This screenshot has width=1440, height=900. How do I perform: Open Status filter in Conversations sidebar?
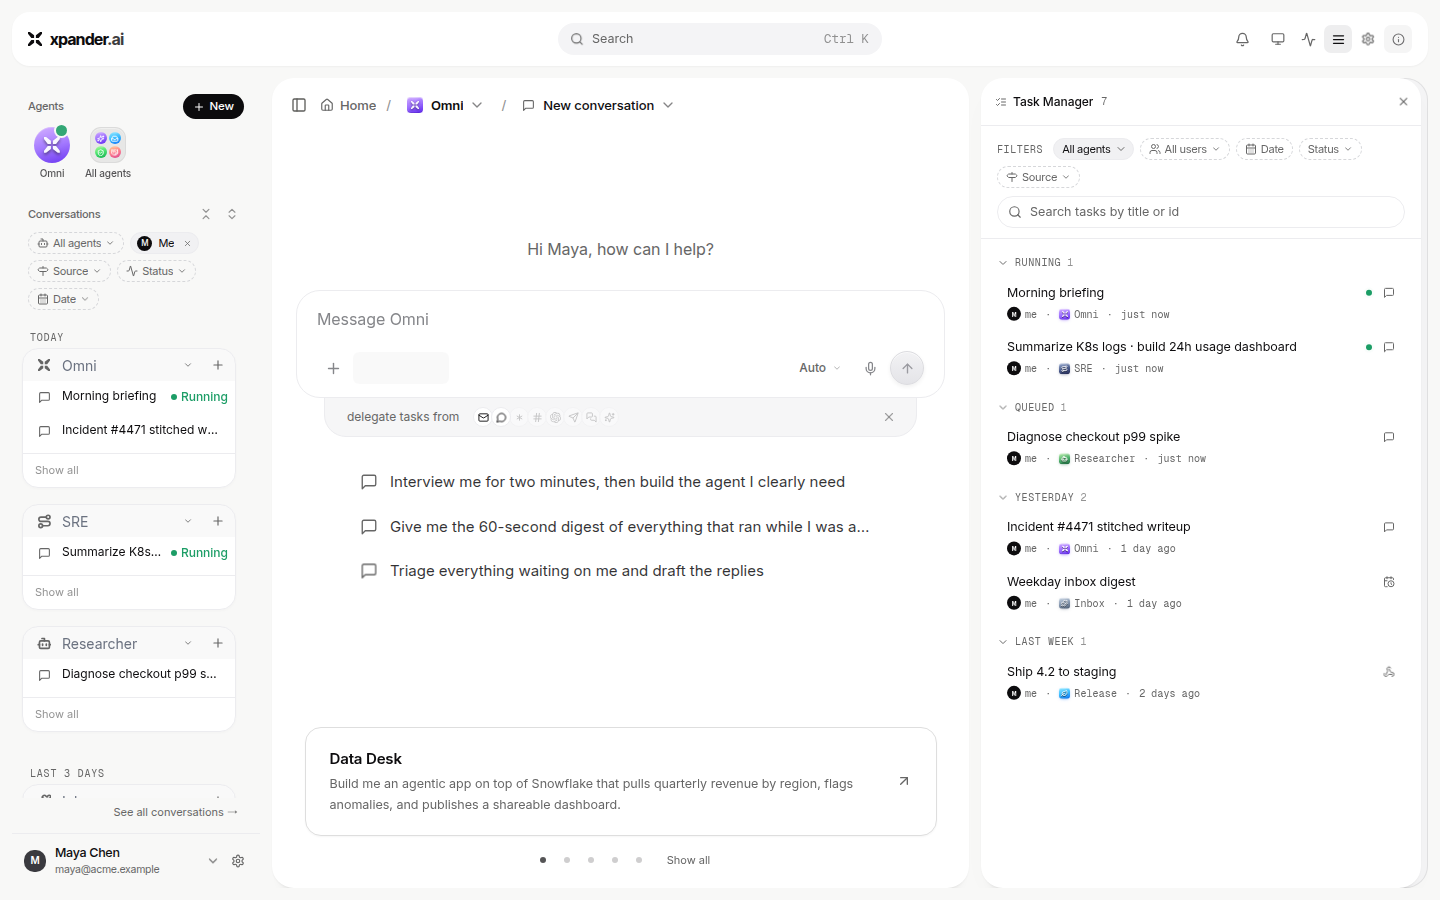coord(156,271)
